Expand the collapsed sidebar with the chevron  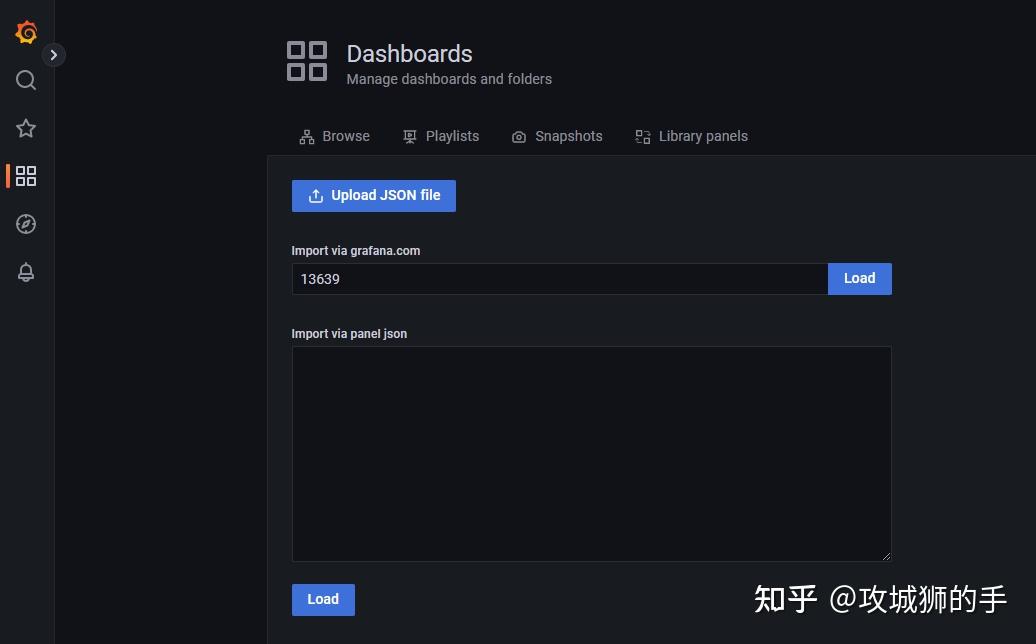tap(55, 55)
